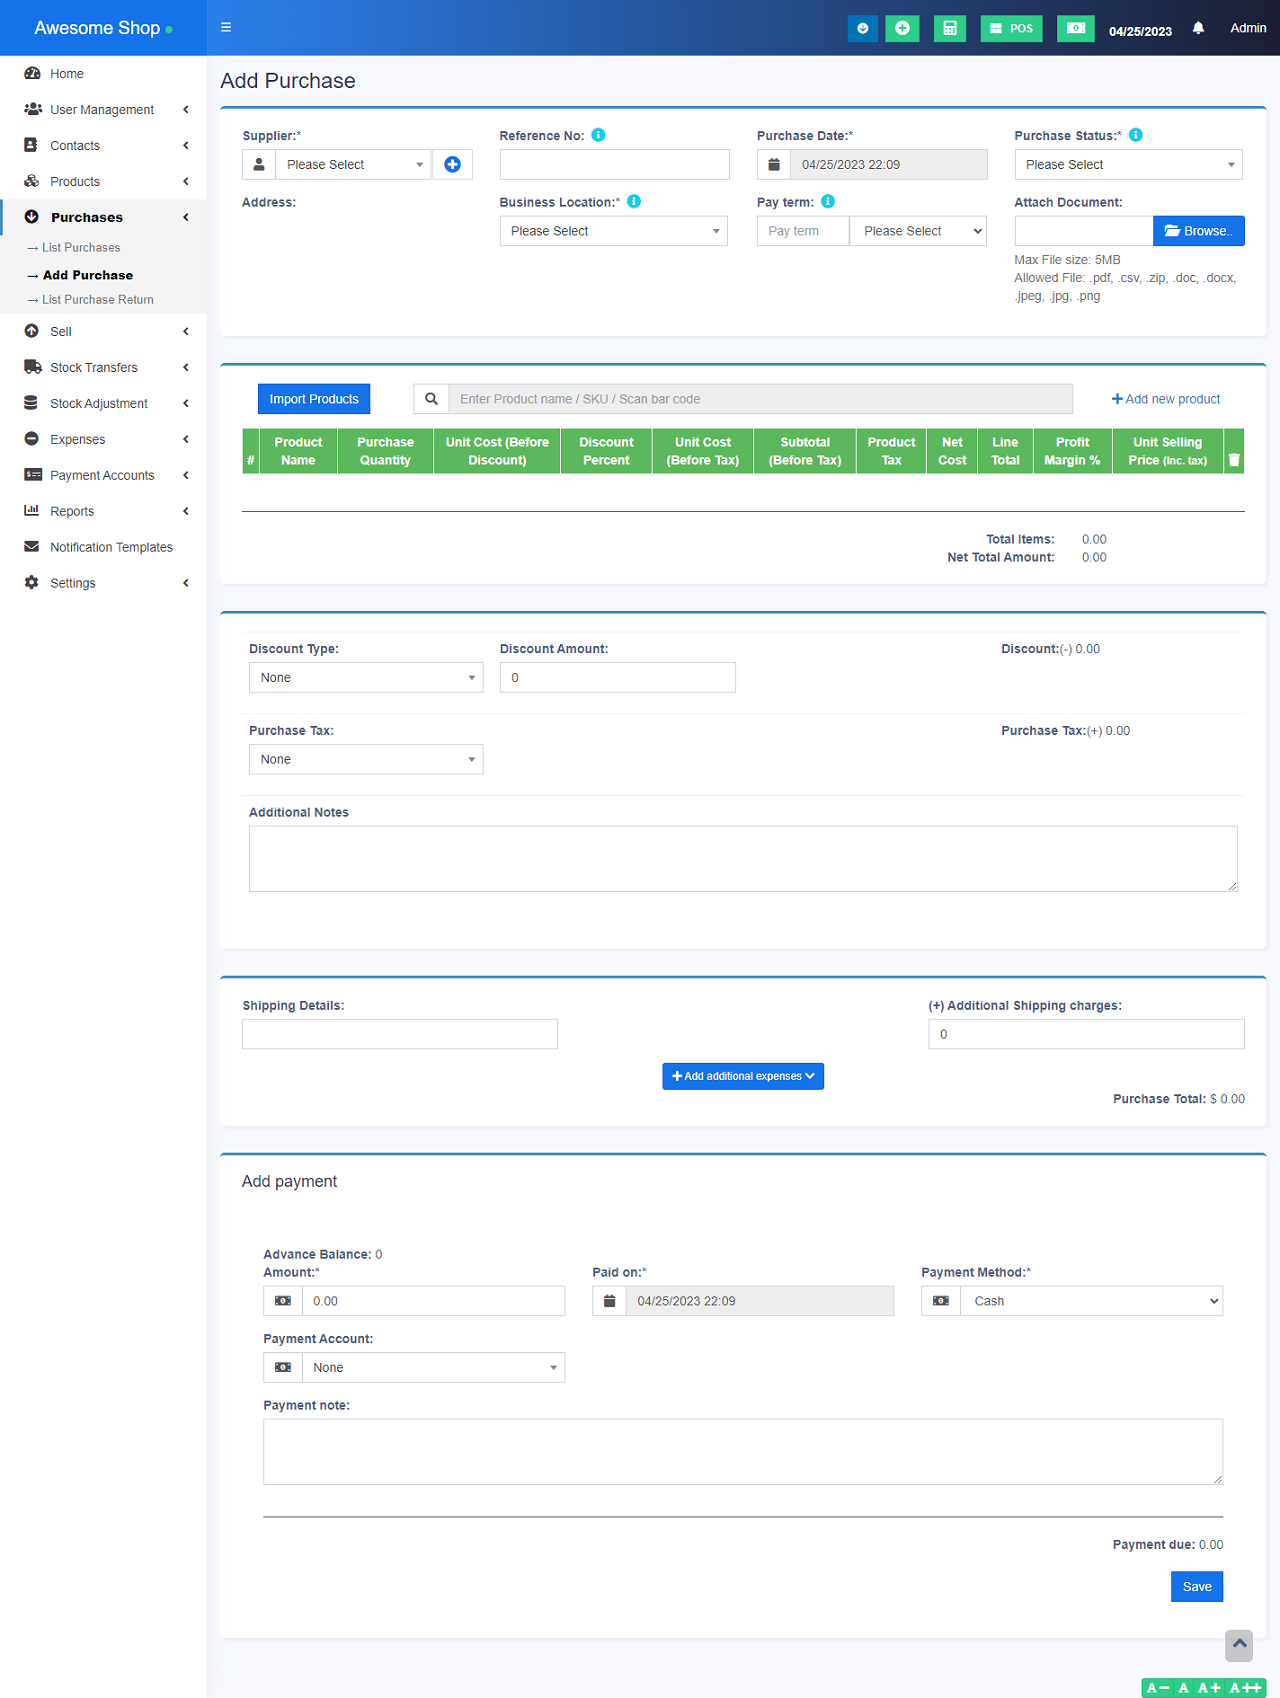Open List Purchases in sidebar
The height and width of the screenshot is (1698, 1280).
tap(81, 248)
